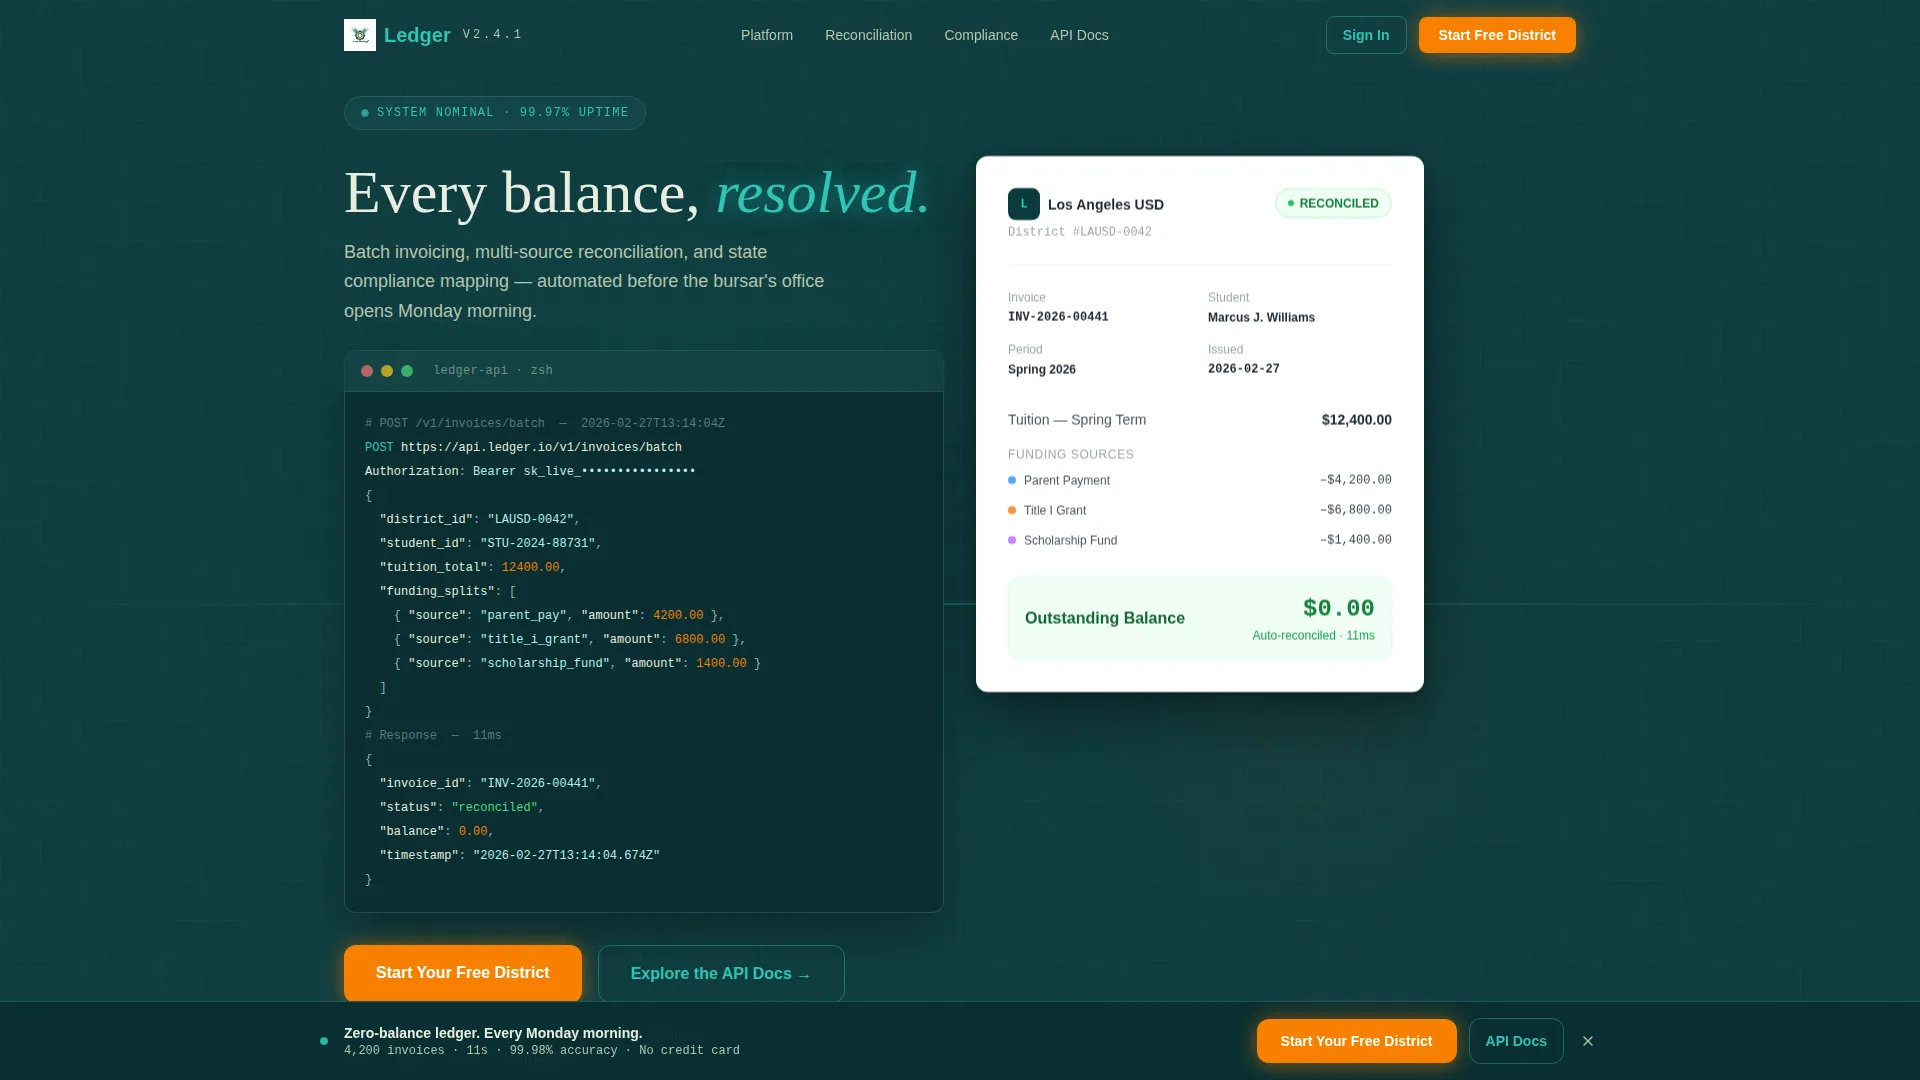Click the POST URL line in terminal
Screen dimensions: 1920x1080
click(x=523, y=448)
